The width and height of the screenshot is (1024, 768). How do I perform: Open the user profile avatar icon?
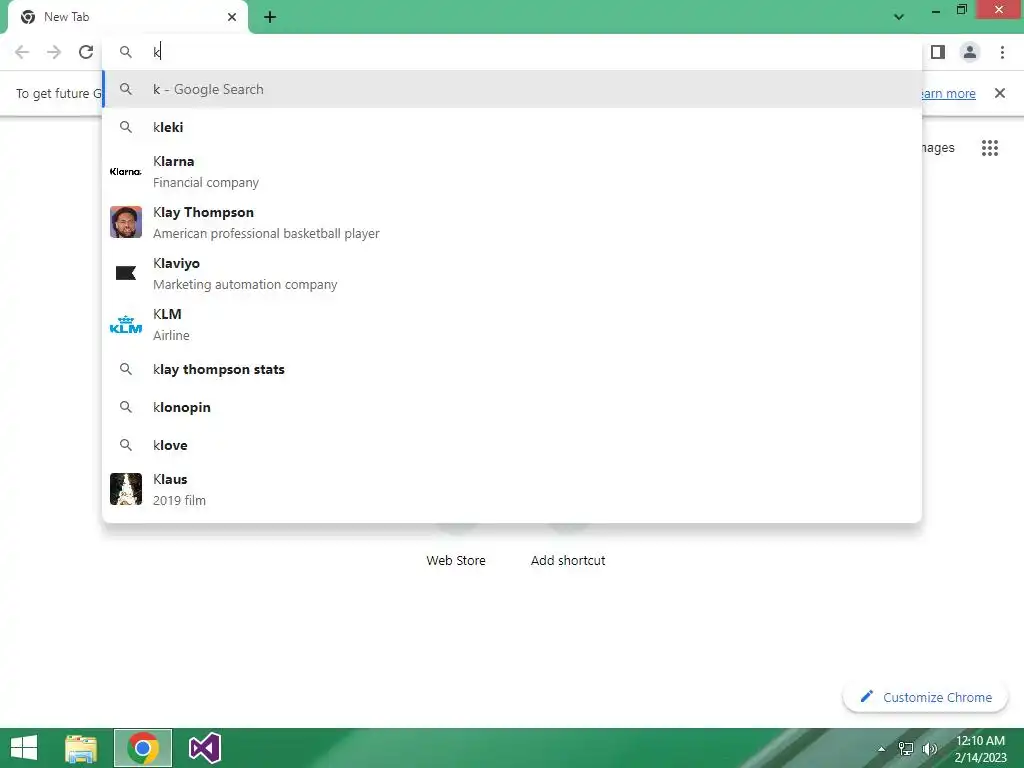(970, 52)
